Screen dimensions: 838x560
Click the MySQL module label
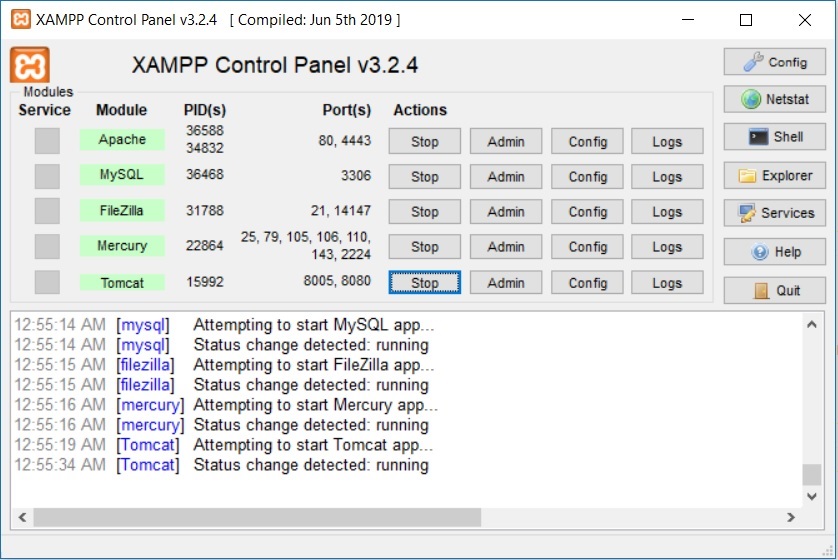point(122,175)
